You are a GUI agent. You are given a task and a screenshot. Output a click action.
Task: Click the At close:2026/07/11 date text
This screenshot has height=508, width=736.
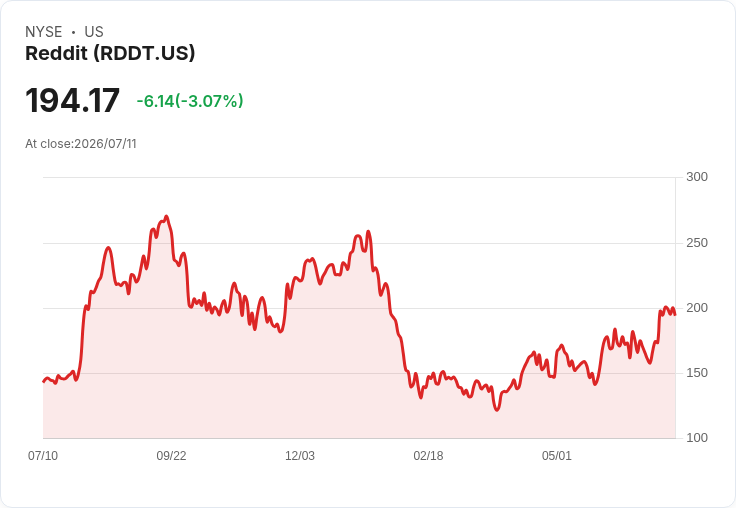(81, 144)
